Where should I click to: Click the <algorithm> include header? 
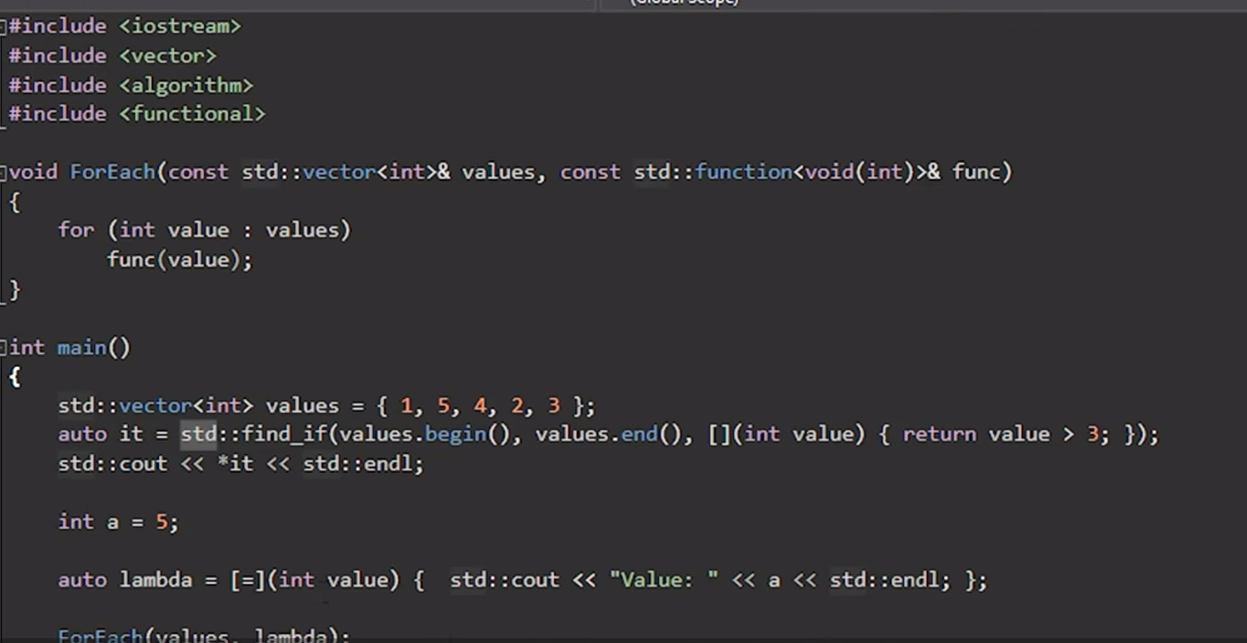(186, 85)
